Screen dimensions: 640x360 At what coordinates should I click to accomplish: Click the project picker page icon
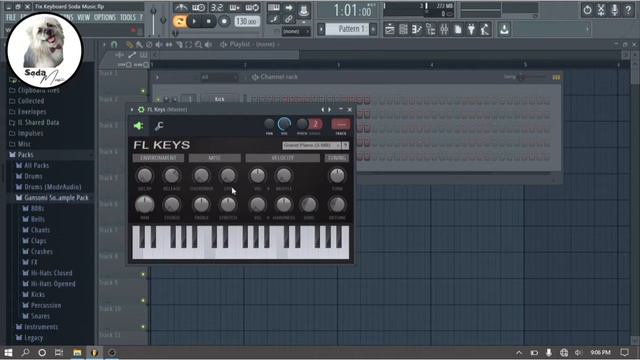pos(458,29)
